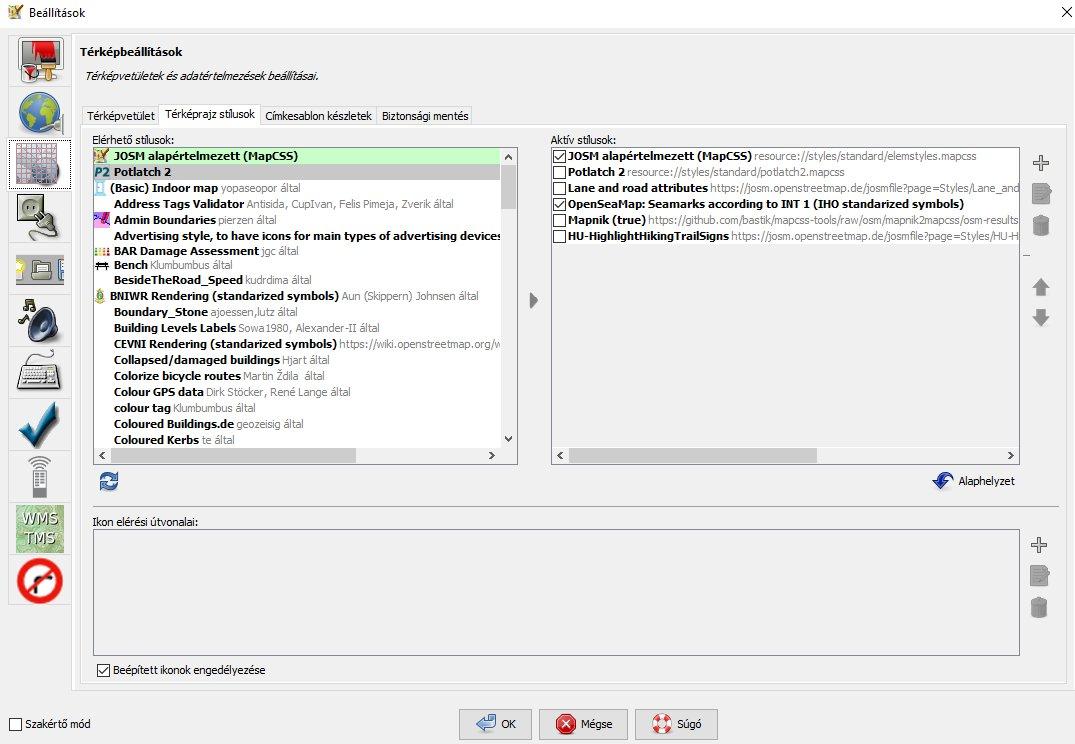
Task: Select the Coloured Kerbs style row
Action: point(297,440)
